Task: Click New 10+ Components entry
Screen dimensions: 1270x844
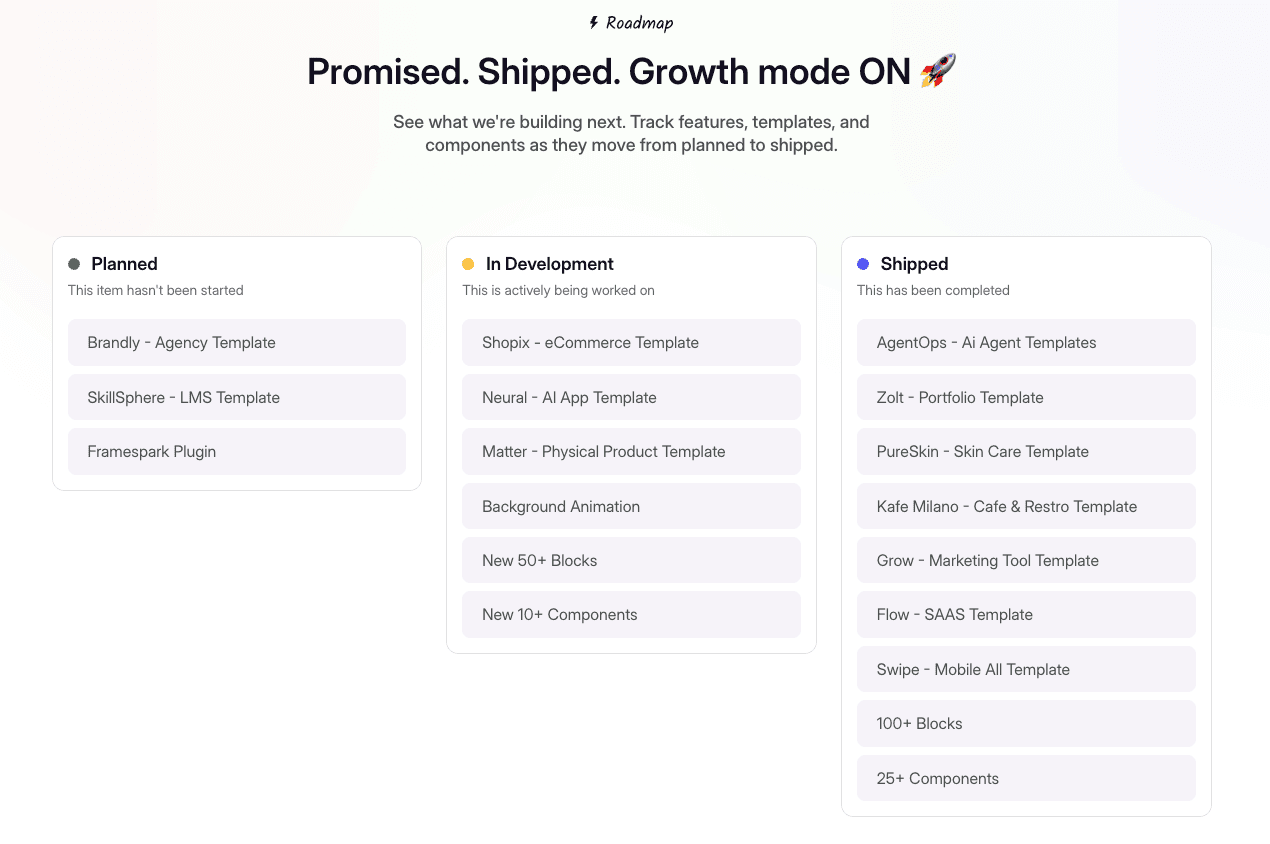Action: [631, 614]
